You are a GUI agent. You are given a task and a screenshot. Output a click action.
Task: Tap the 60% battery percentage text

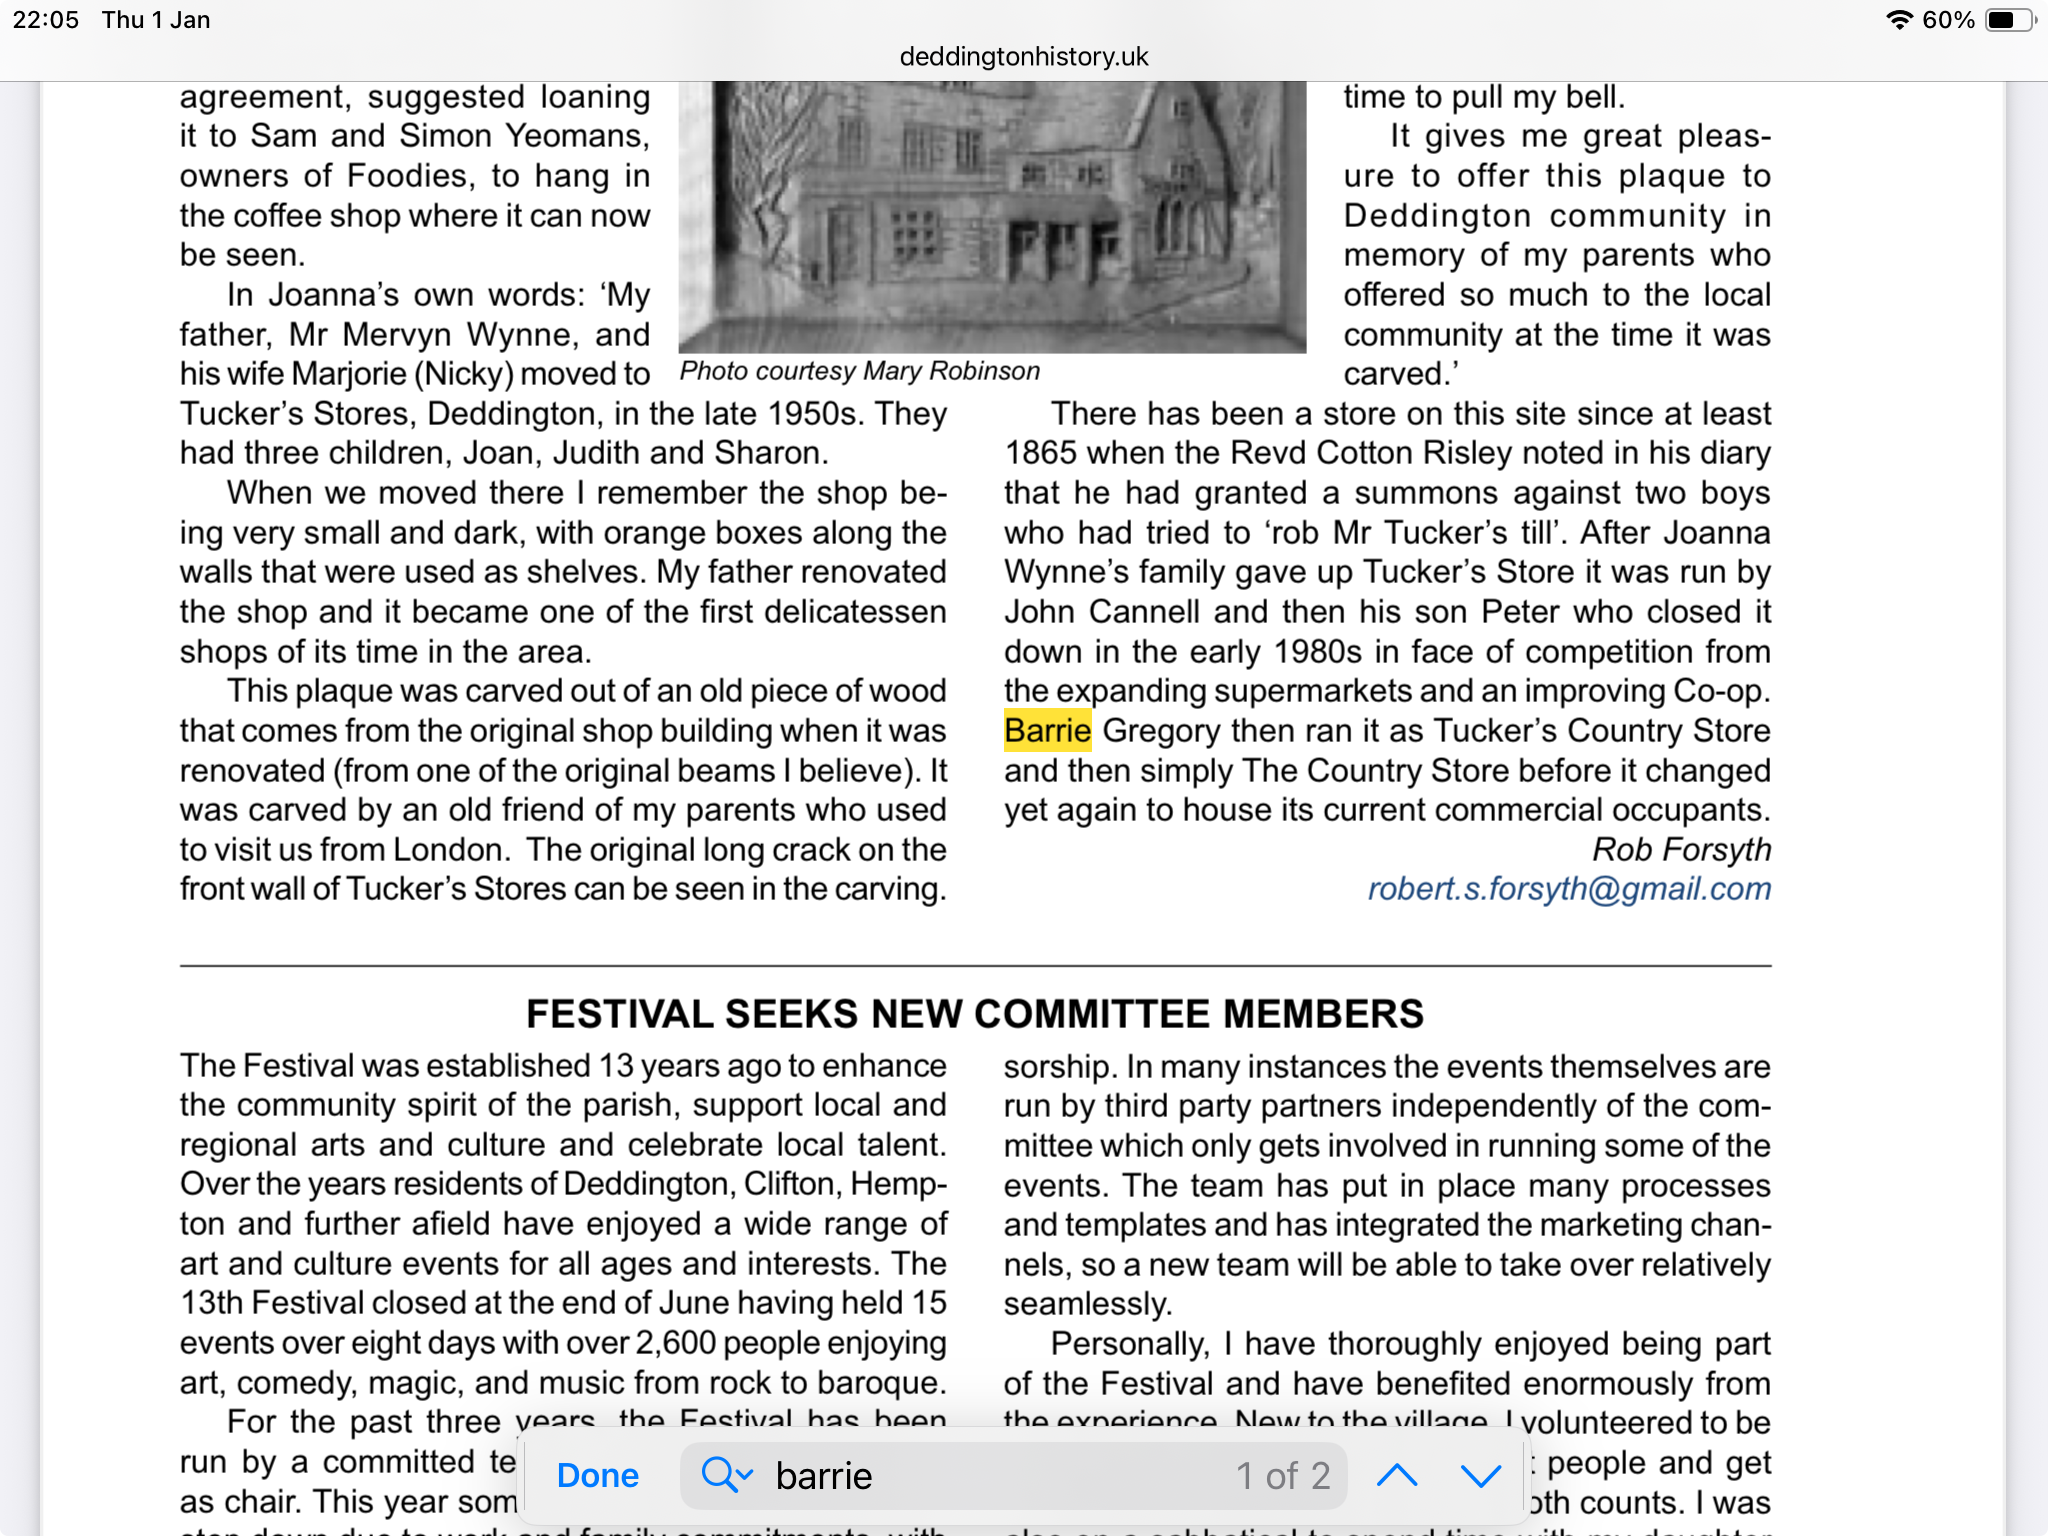[x=1947, y=20]
